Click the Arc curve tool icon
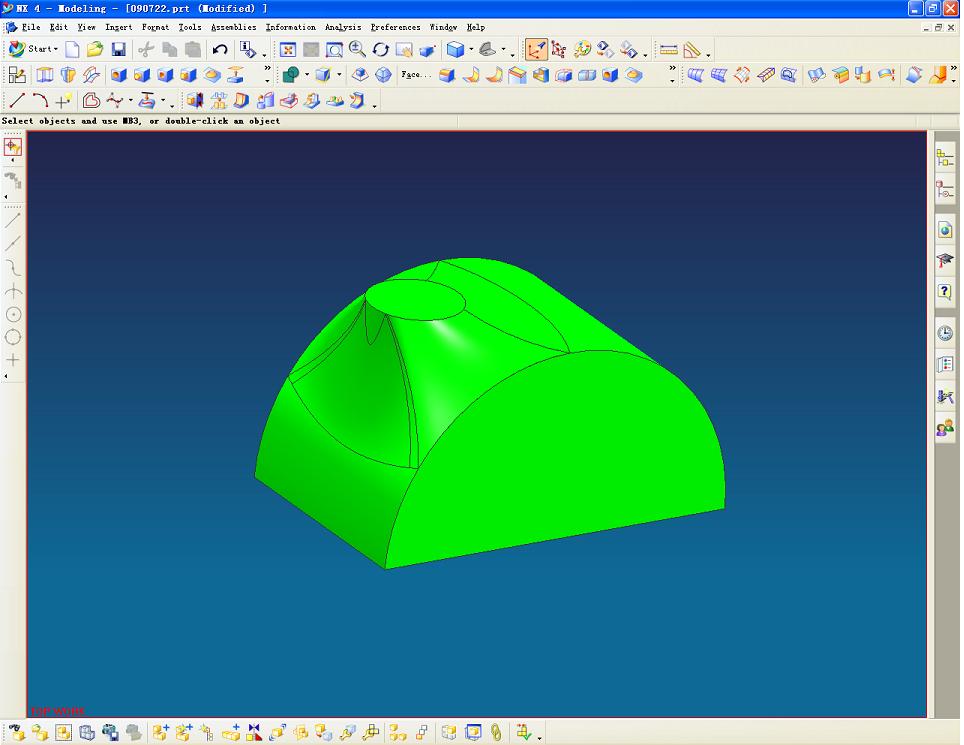The height and width of the screenshot is (745, 964). pyautogui.click(x=40, y=100)
